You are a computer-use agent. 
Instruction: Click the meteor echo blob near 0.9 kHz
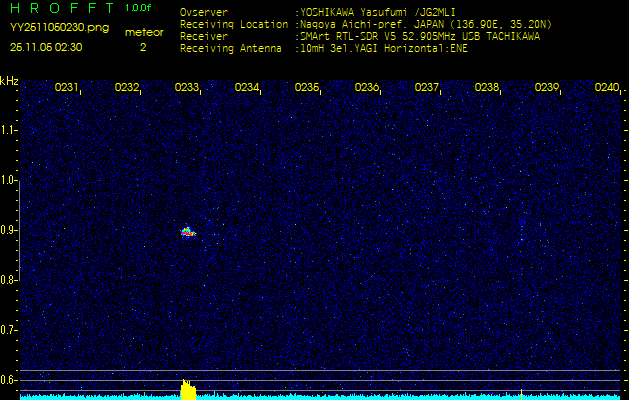pyautogui.click(x=187, y=231)
